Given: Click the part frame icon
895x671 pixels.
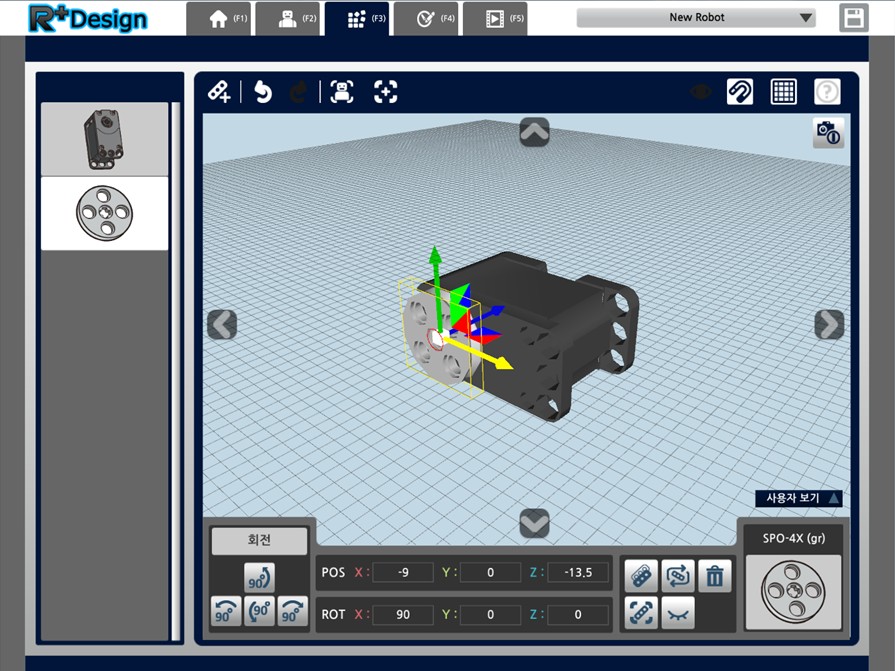Looking at the screenshot, I should 641,576.
